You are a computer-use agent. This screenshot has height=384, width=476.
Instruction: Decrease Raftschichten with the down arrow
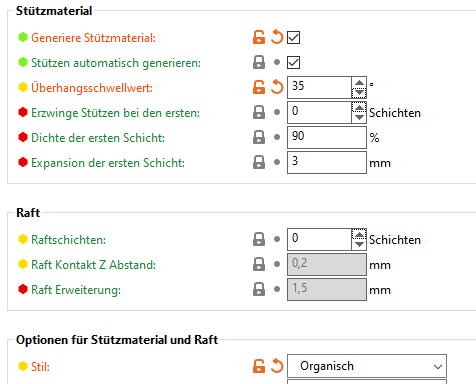click(x=359, y=244)
